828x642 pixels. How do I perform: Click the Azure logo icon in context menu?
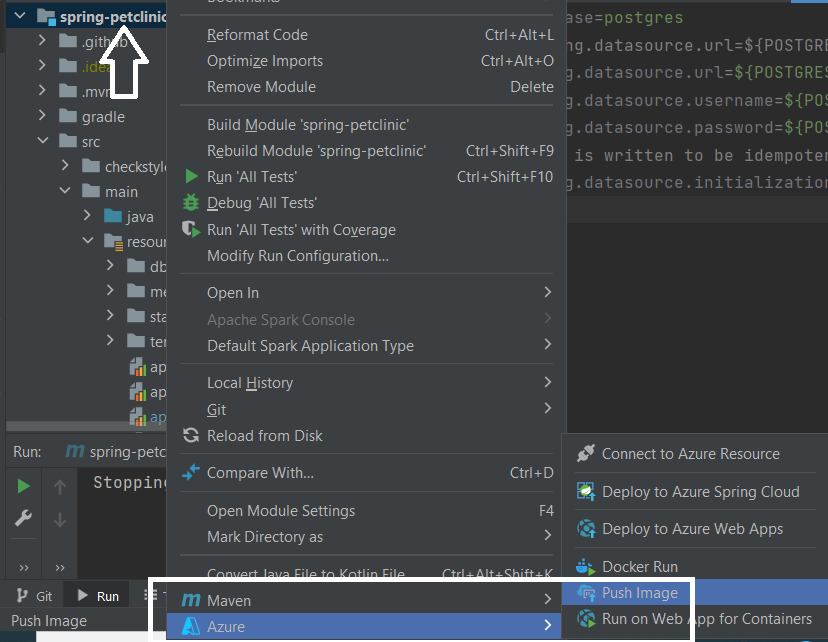click(191, 626)
